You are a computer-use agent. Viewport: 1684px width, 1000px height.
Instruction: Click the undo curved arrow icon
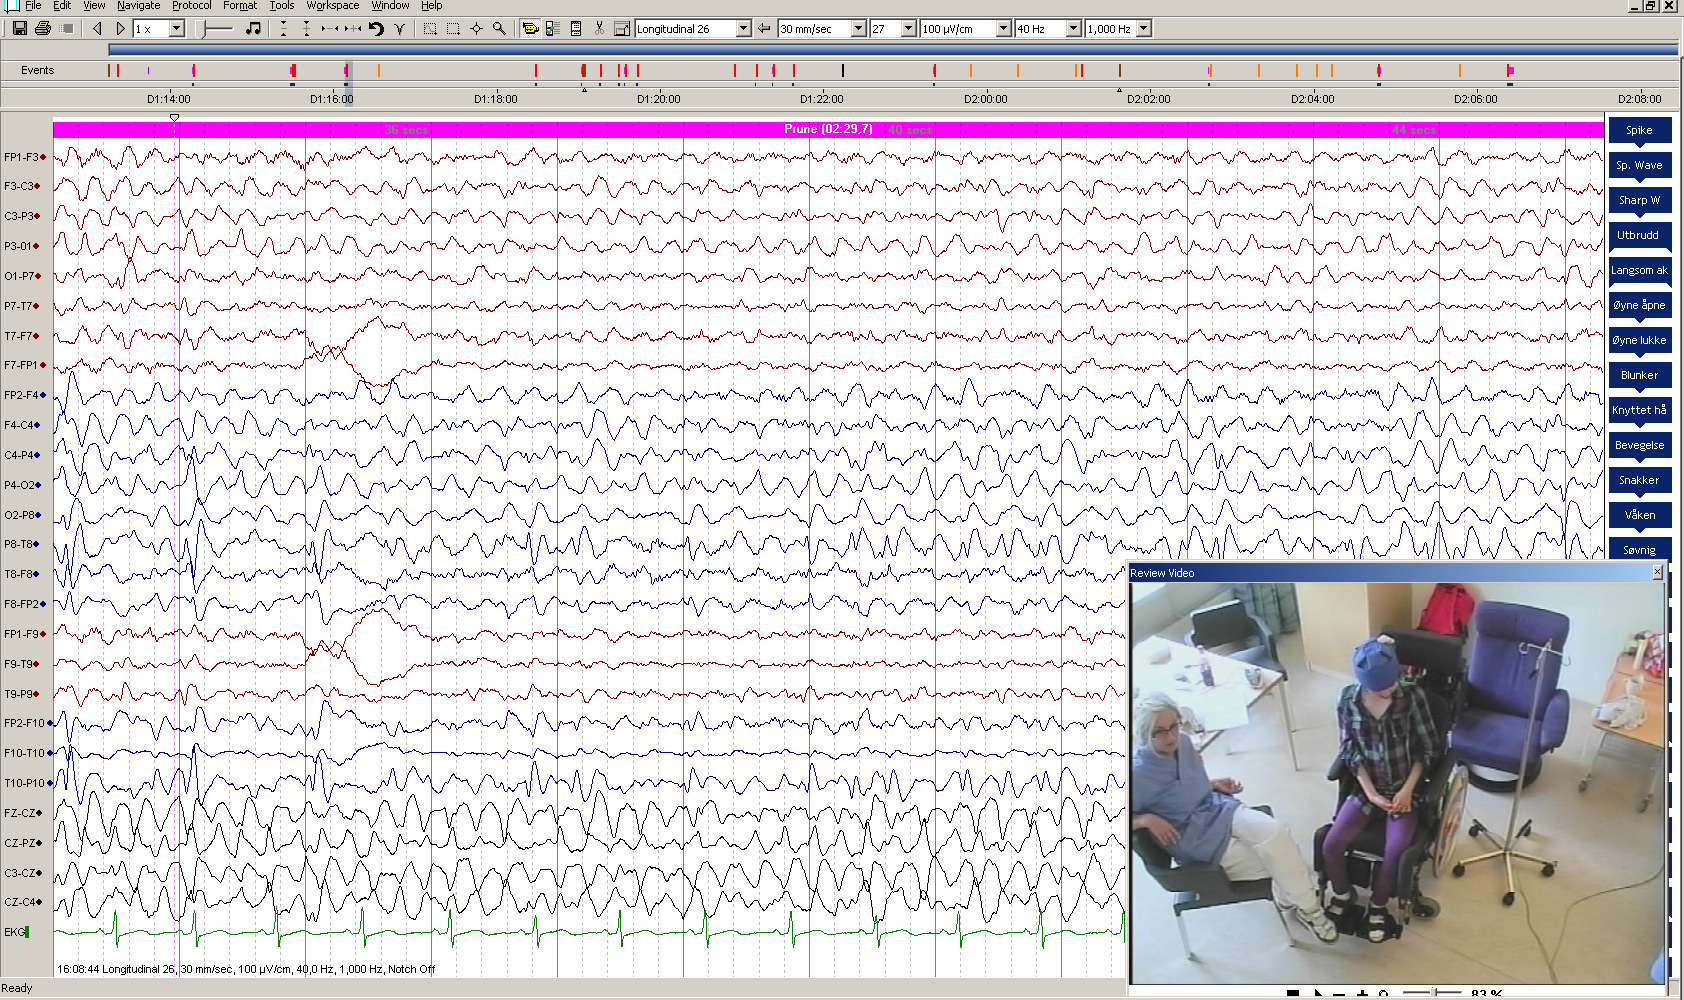376,29
